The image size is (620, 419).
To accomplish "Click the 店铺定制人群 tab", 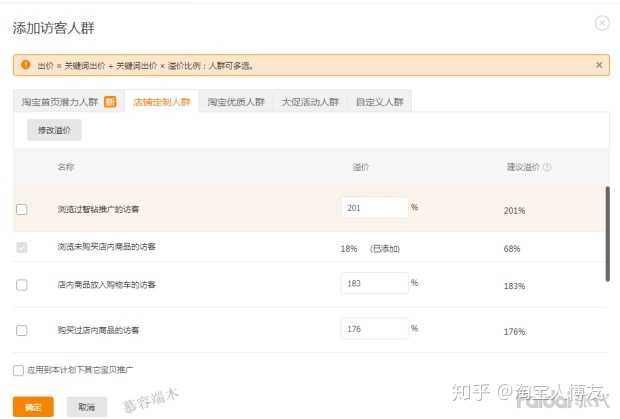I will 162,102.
